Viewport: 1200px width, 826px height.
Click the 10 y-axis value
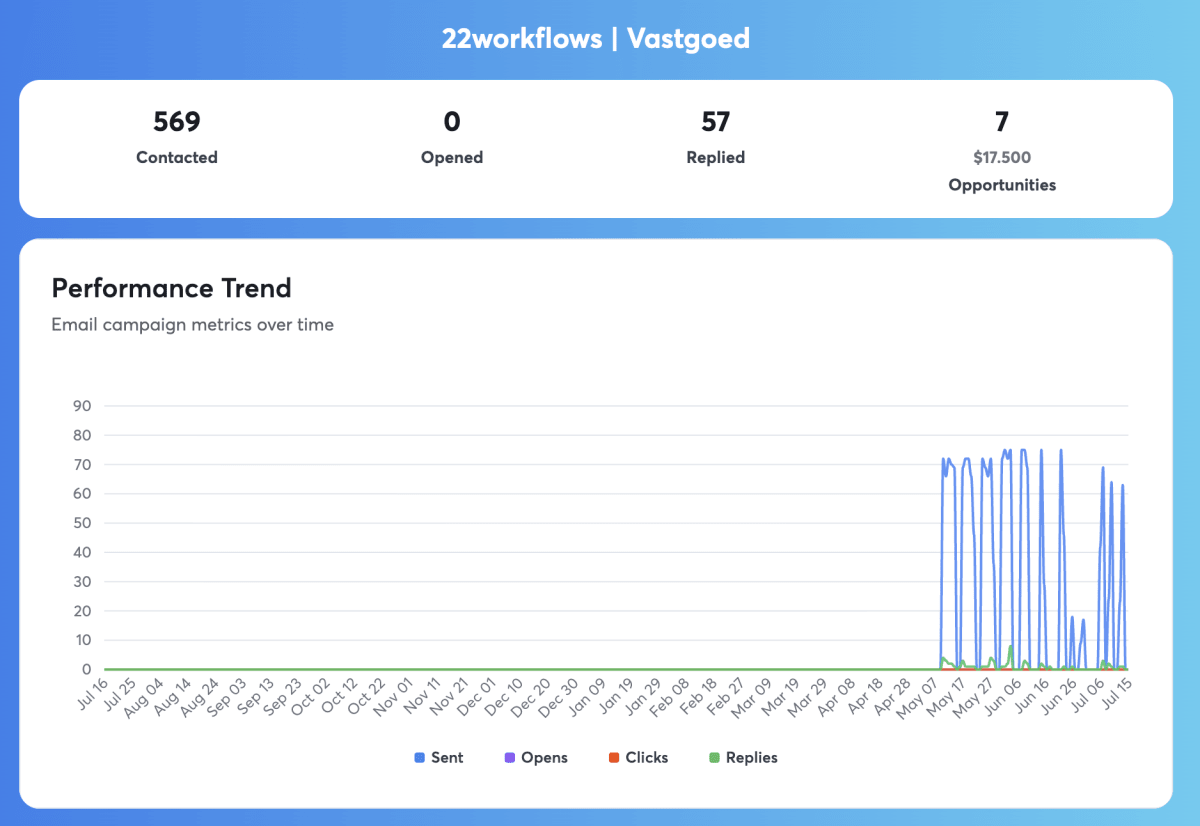click(x=82, y=640)
